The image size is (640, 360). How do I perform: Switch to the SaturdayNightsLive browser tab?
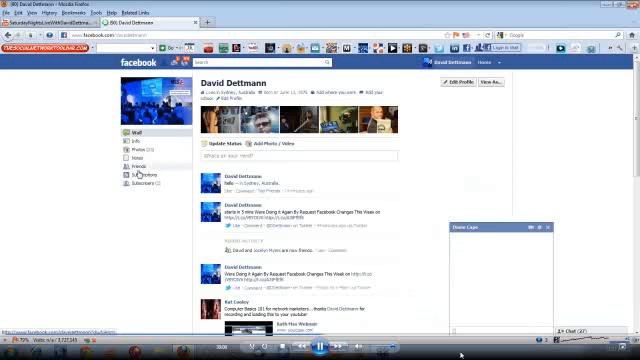tap(49, 22)
